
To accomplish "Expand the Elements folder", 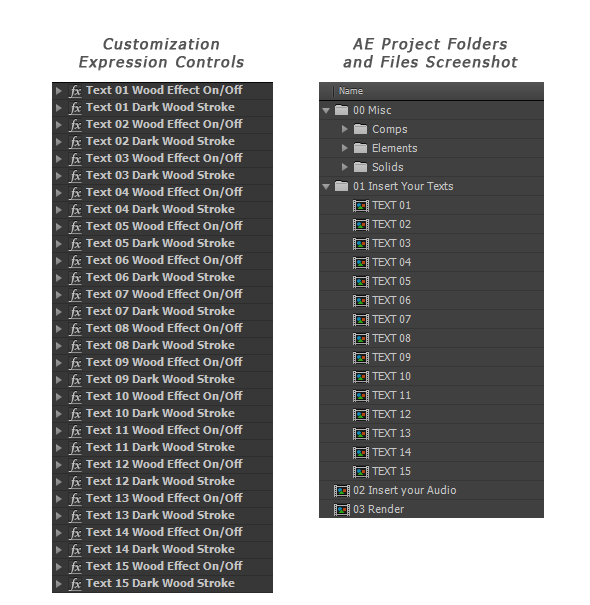I will tap(345, 148).
